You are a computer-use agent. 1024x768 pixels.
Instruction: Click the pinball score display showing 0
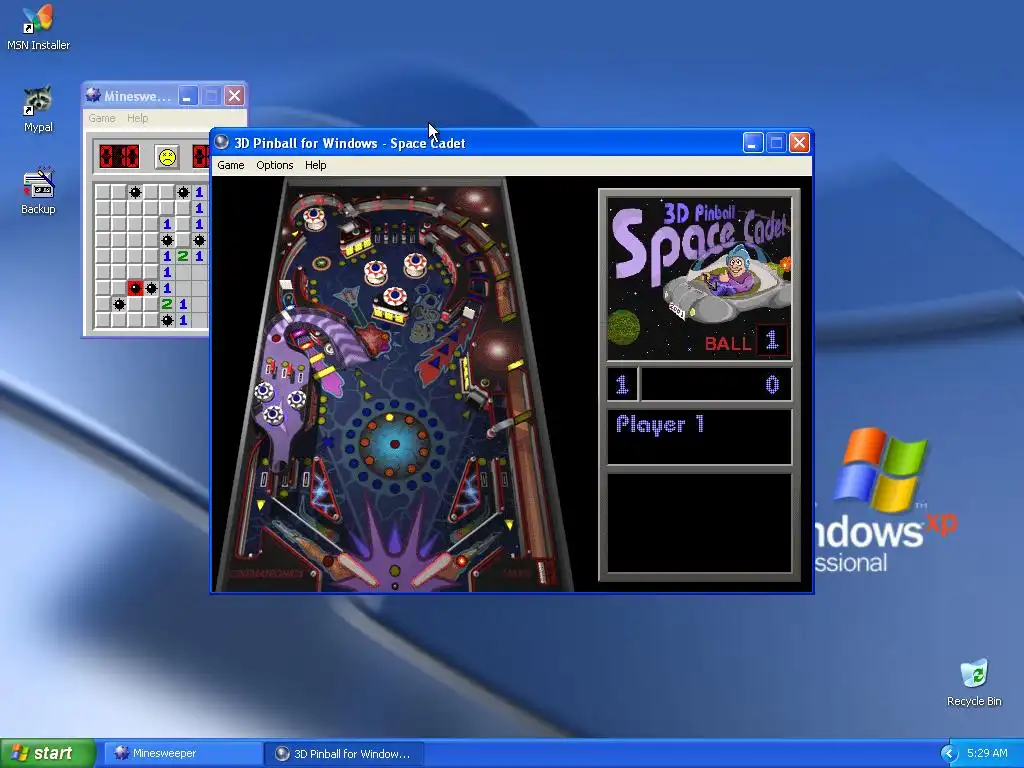(716, 384)
